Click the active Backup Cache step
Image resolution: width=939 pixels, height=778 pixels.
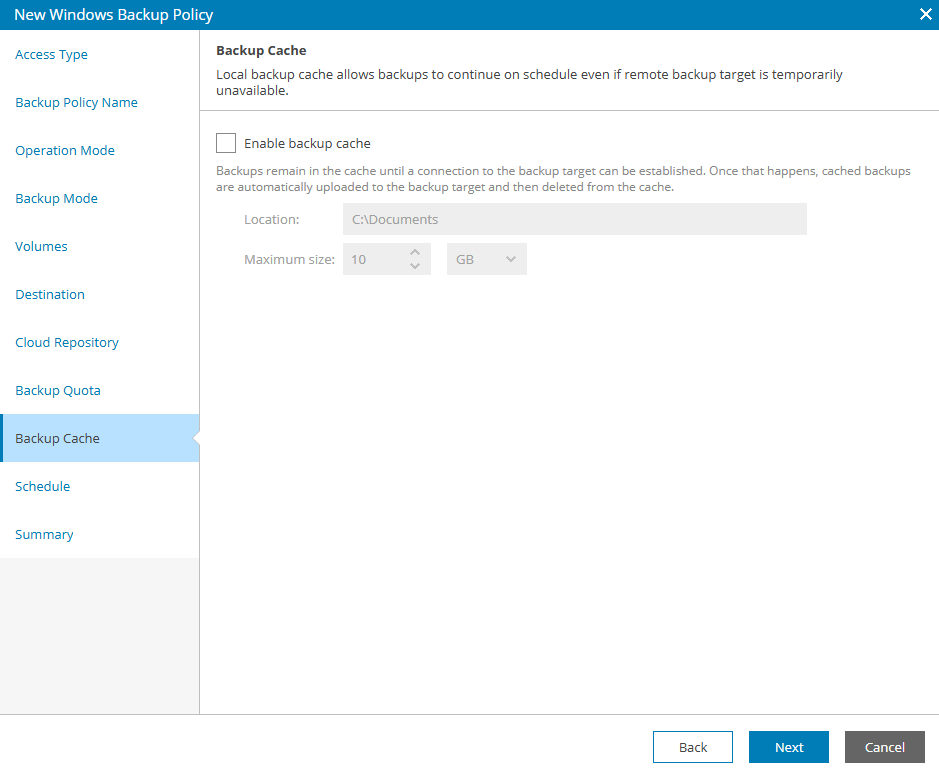pyautogui.click(x=58, y=439)
